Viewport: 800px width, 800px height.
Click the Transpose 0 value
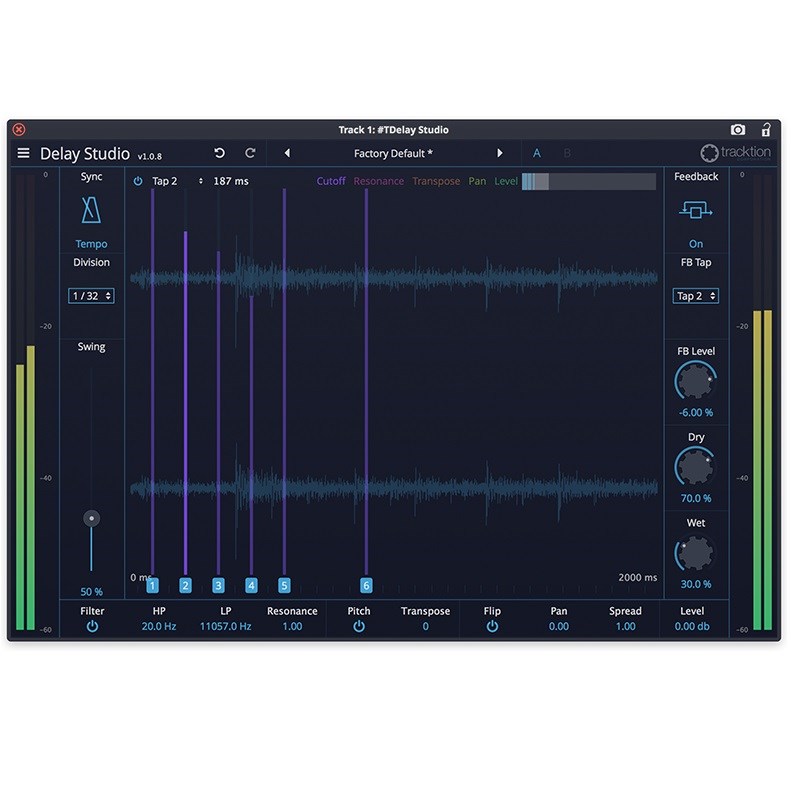click(x=426, y=627)
